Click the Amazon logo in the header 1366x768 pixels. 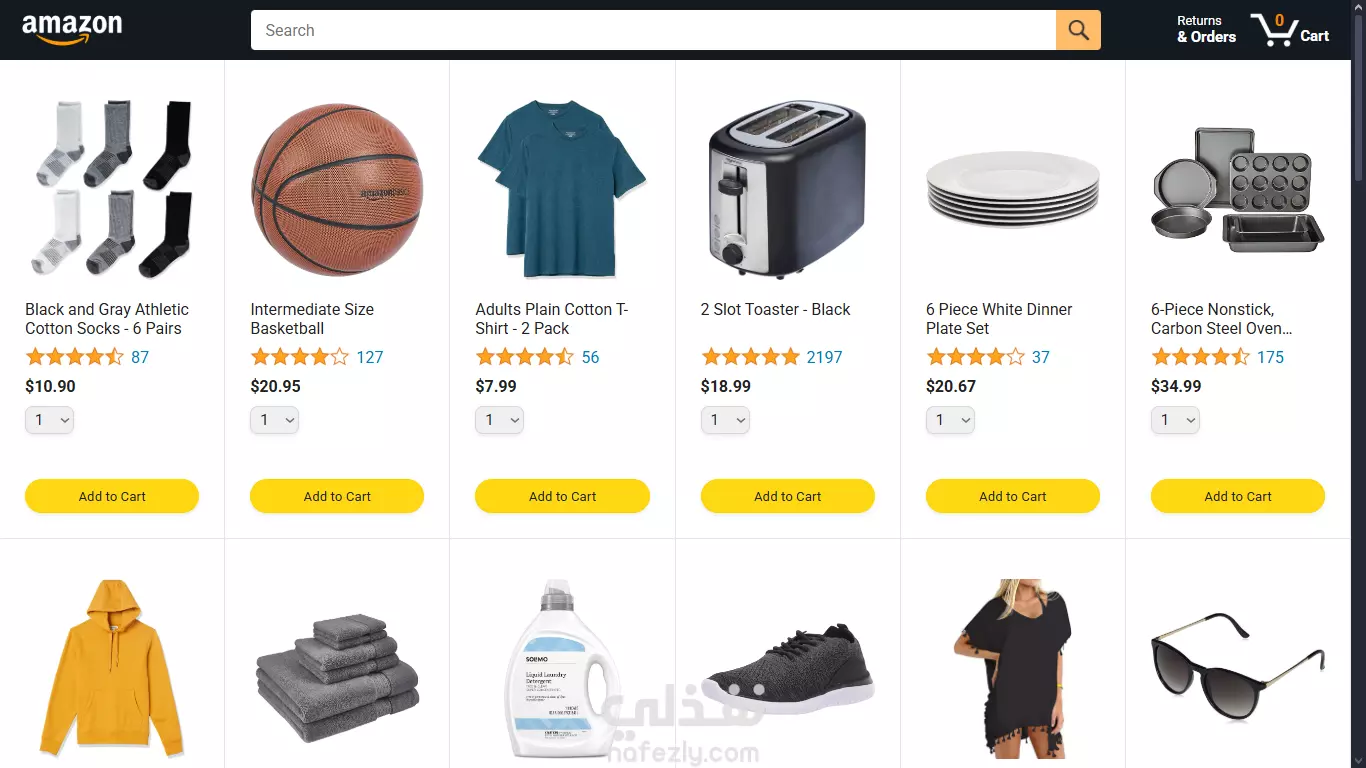tap(72, 30)
